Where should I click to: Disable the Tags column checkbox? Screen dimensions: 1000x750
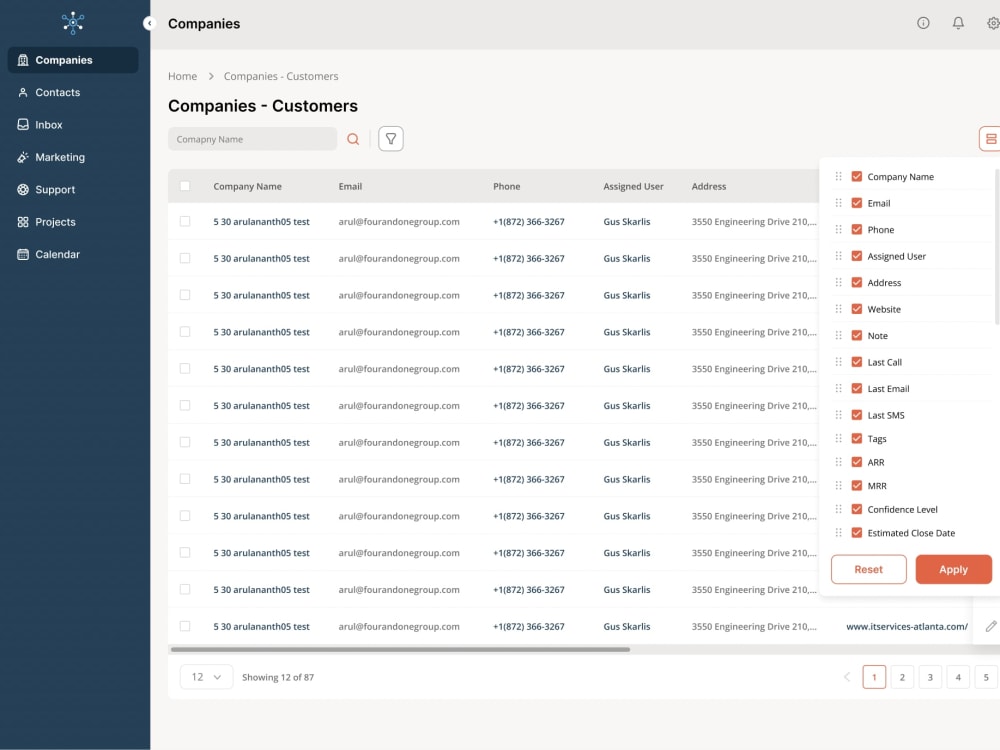tap(857, 438)
